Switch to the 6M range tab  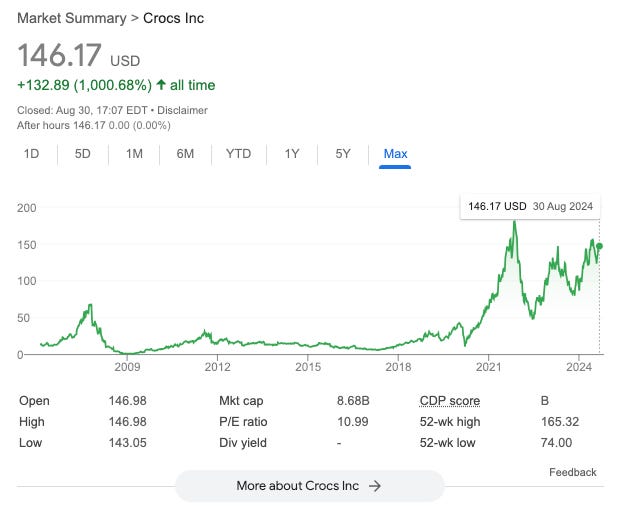pos(185,154)
